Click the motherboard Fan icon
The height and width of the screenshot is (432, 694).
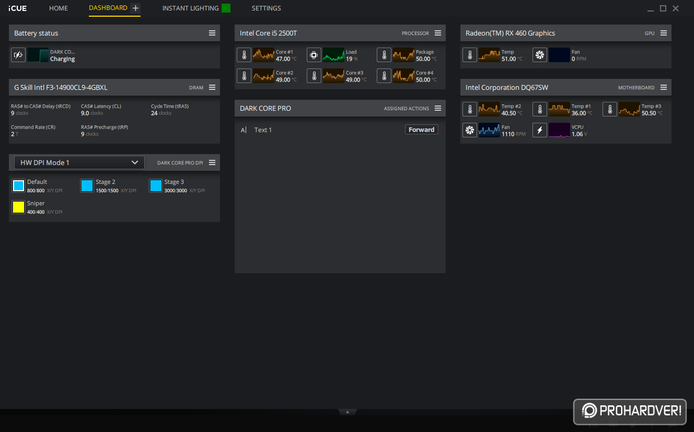(470, 131)
